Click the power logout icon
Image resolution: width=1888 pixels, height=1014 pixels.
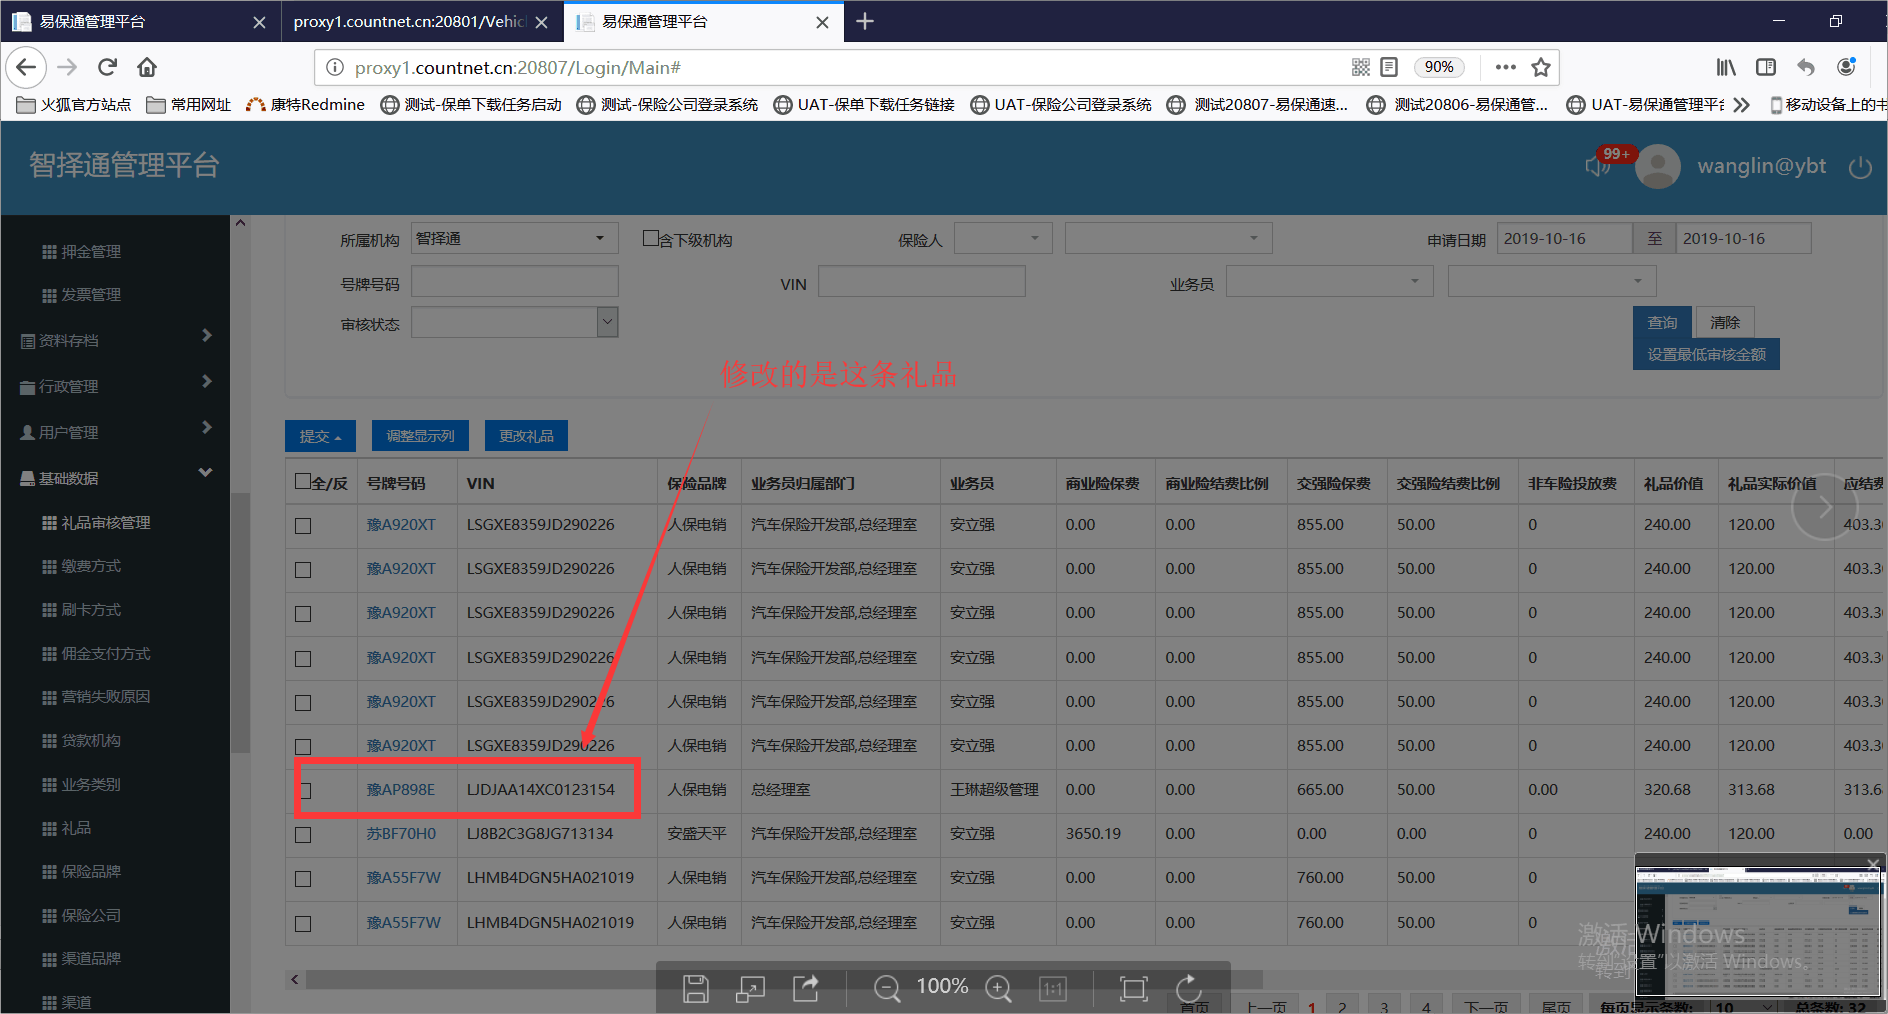click(1859, 167)
